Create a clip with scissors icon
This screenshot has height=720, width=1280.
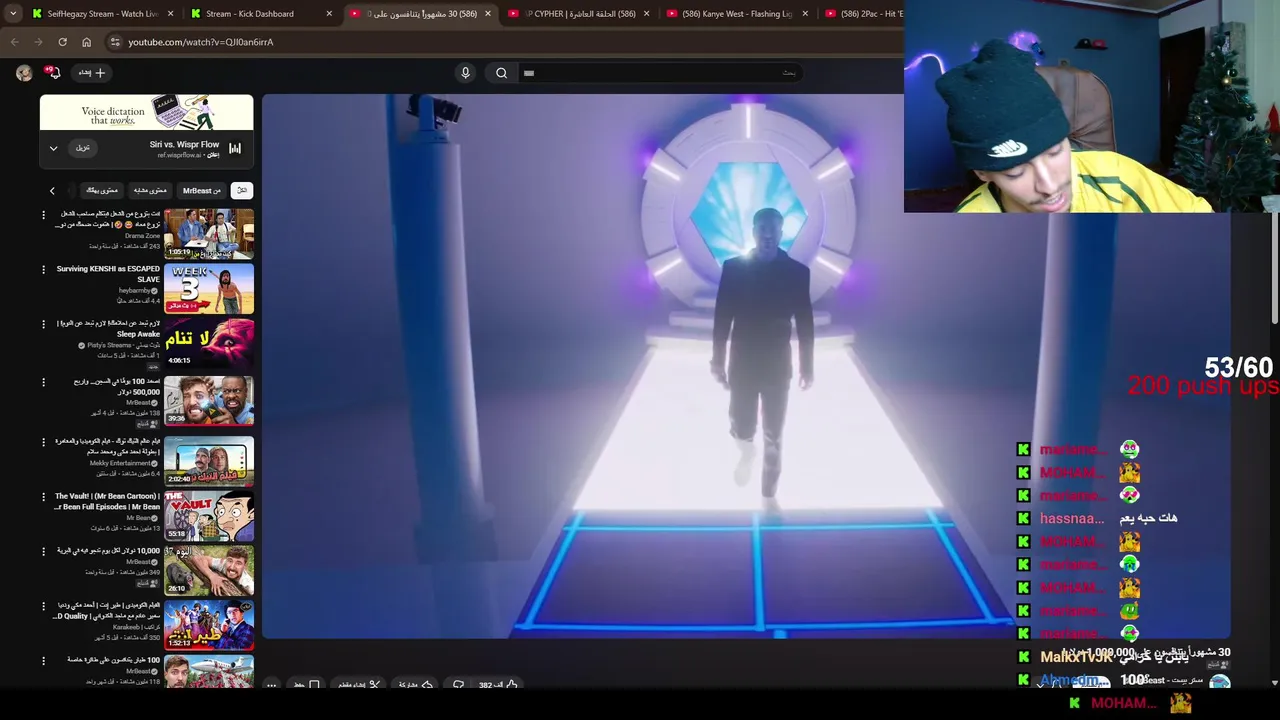tap(358, 684)
